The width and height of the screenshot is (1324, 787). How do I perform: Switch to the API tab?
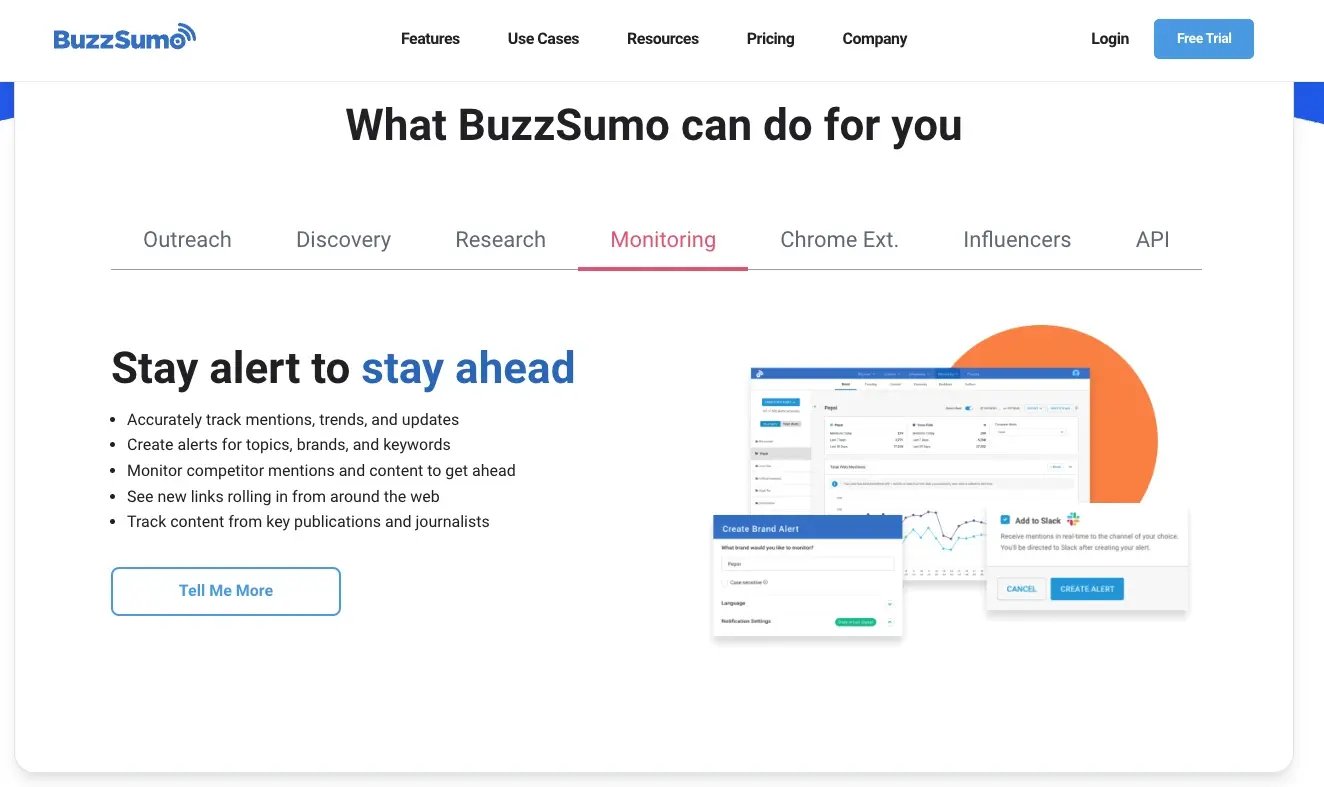(1152, 240)
